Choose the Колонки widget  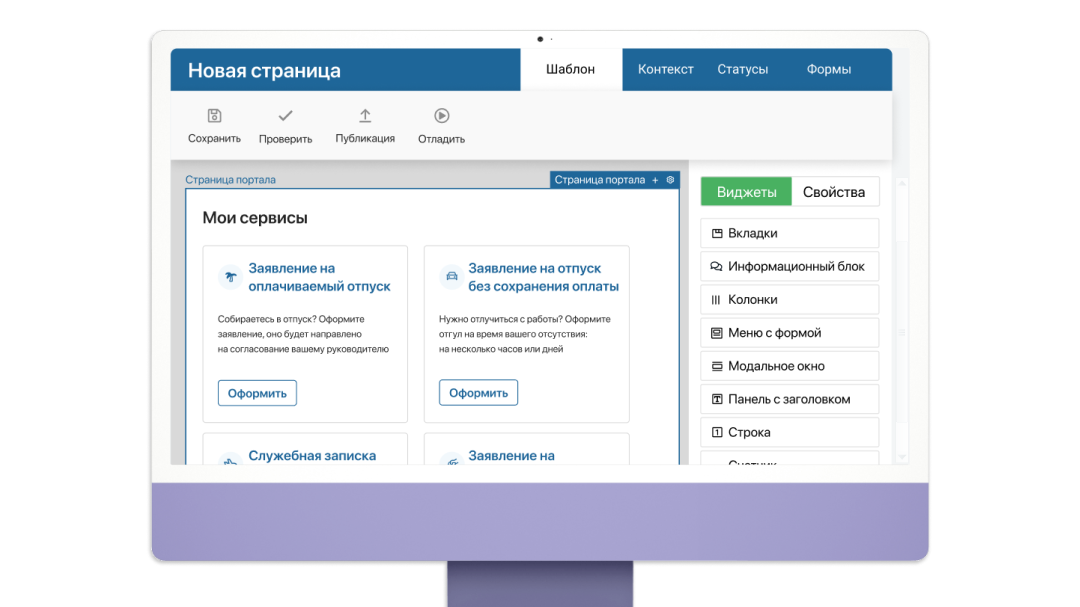(789, 300)
